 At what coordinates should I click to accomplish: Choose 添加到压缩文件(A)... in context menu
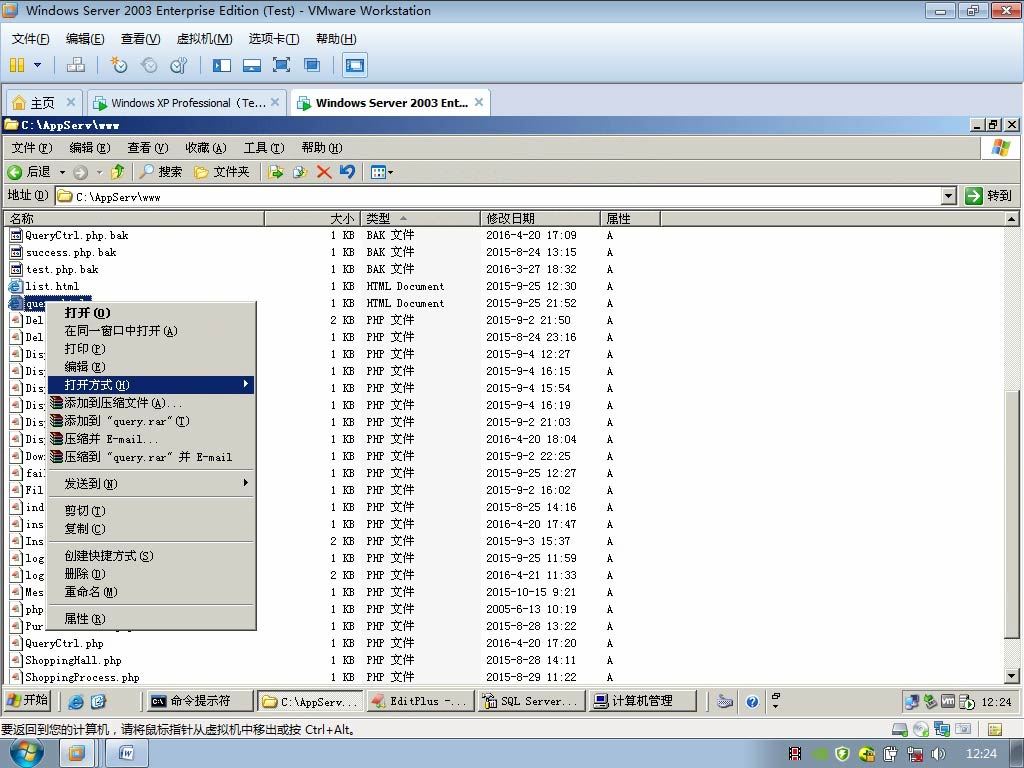click(x=151, y=403)
